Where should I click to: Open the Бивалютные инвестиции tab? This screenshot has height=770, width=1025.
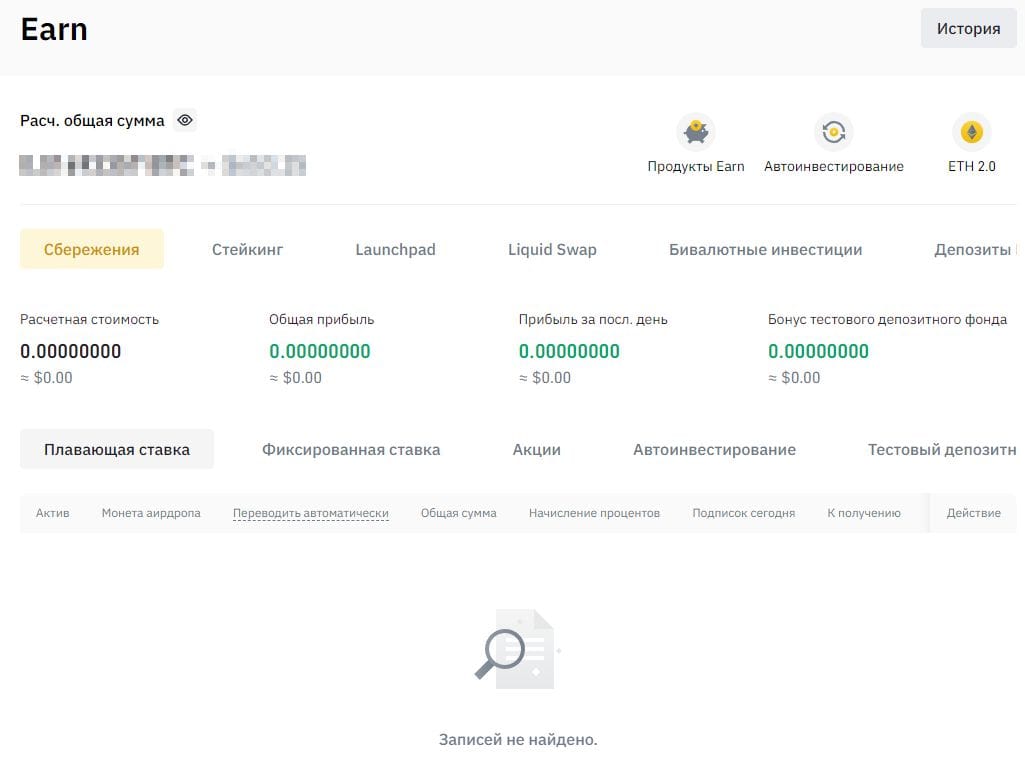765,249
